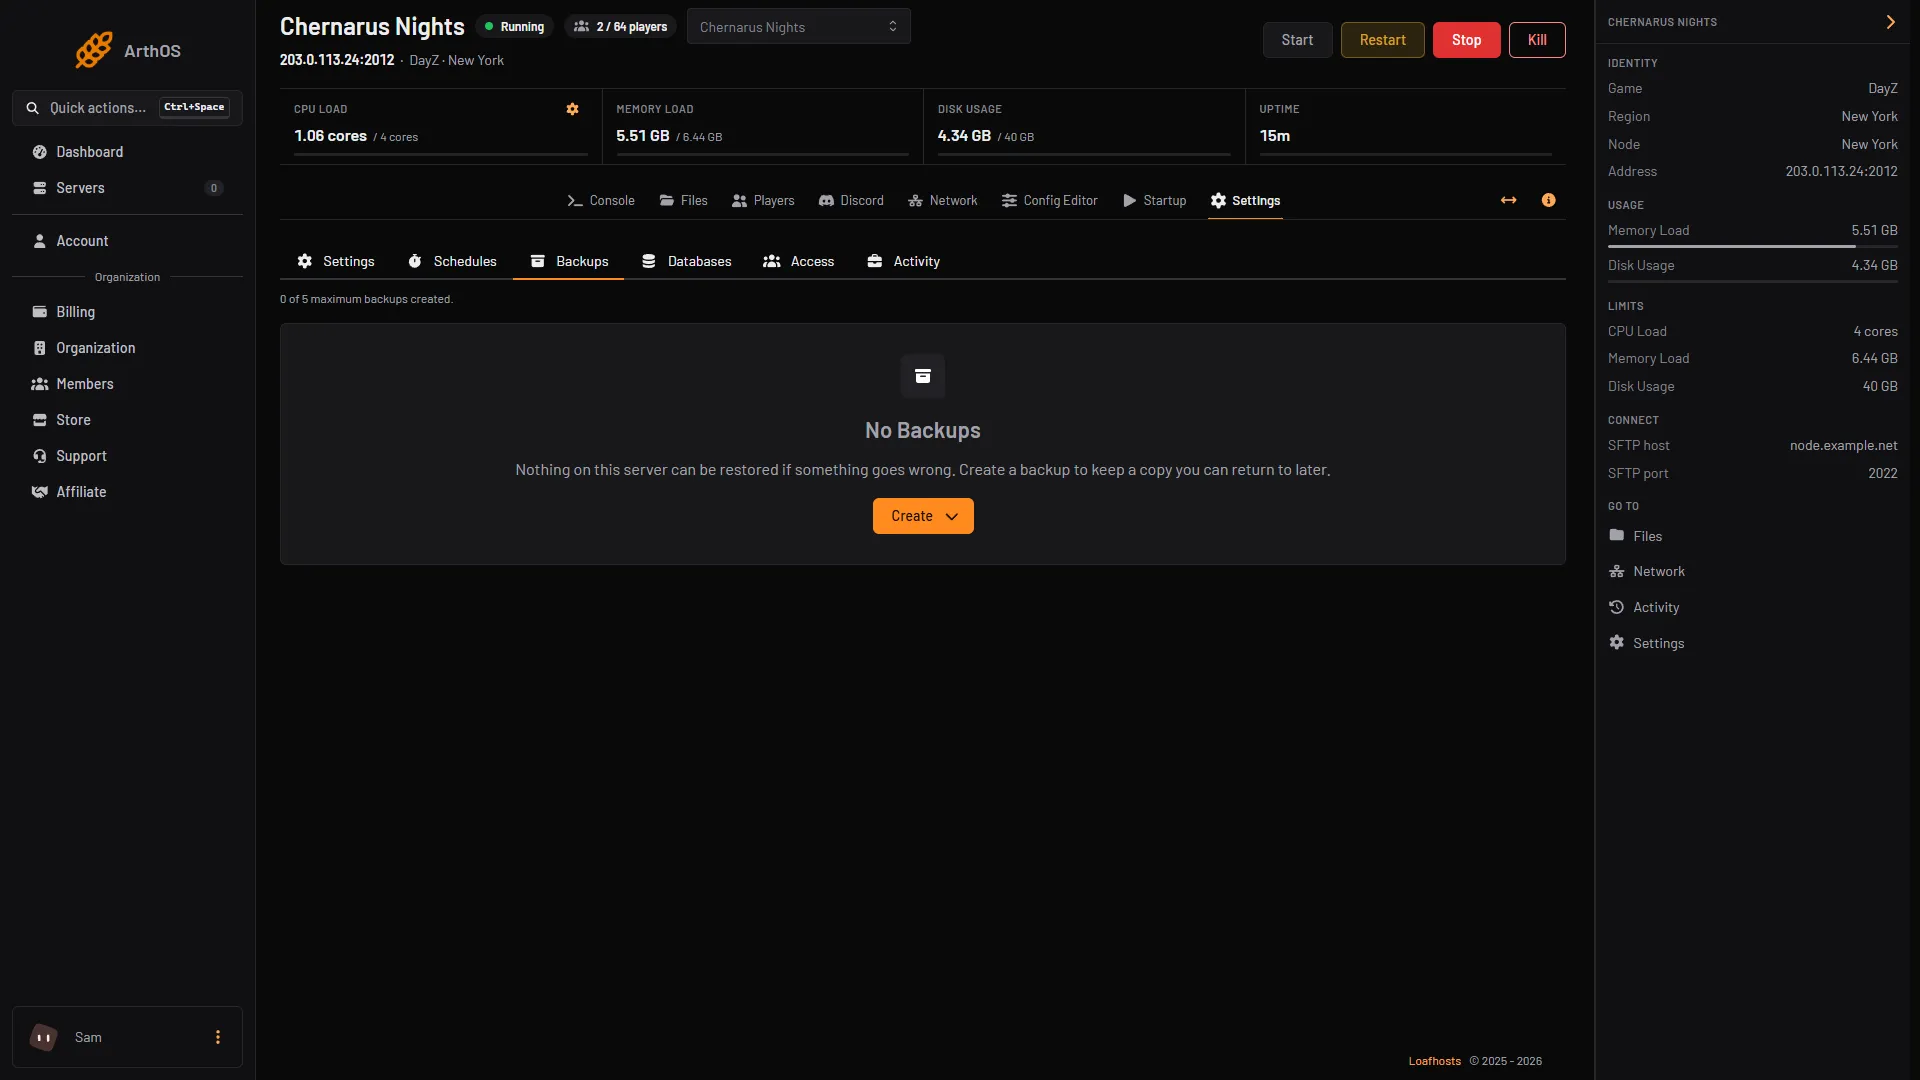Click the Loafhosts footer link
Screen dimensions: 1920x1080
click(1434, 1061)
